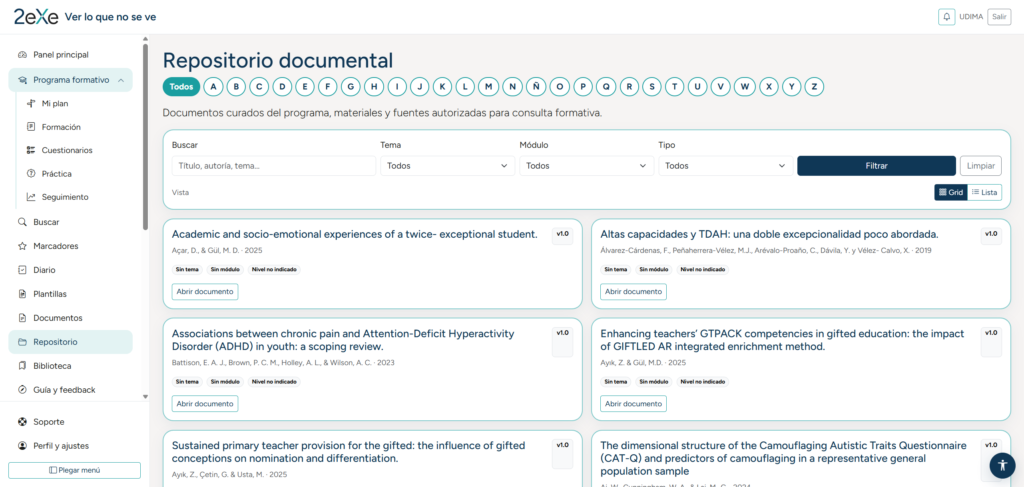This screenshot has height=487, width=1024.
Task: Filter documents by letter W
Action: 744,86
